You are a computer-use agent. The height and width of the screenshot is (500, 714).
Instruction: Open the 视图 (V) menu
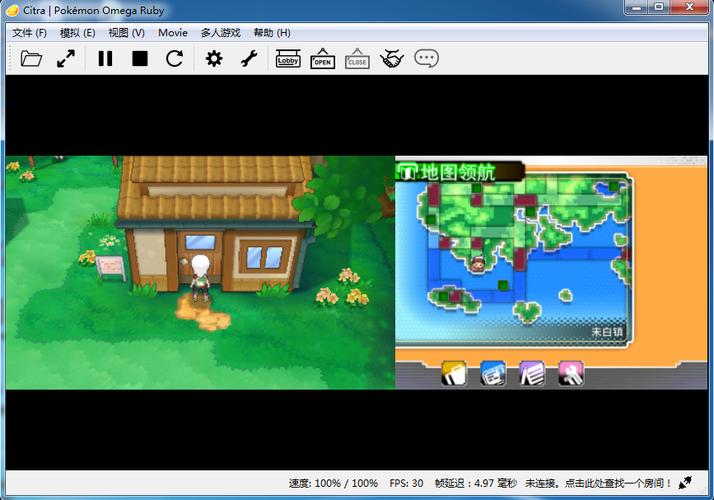[126, 33]
